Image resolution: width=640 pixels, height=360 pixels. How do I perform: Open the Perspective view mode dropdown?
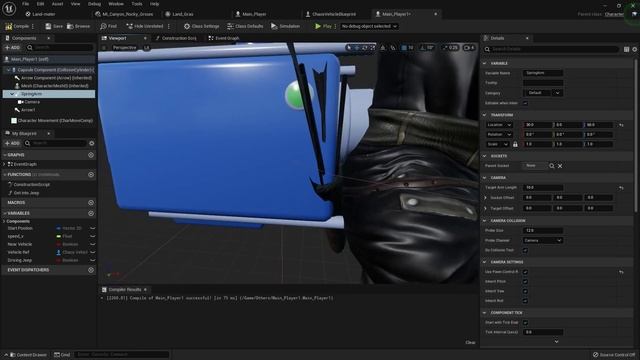pyautogui.click(x=124, y=48)
